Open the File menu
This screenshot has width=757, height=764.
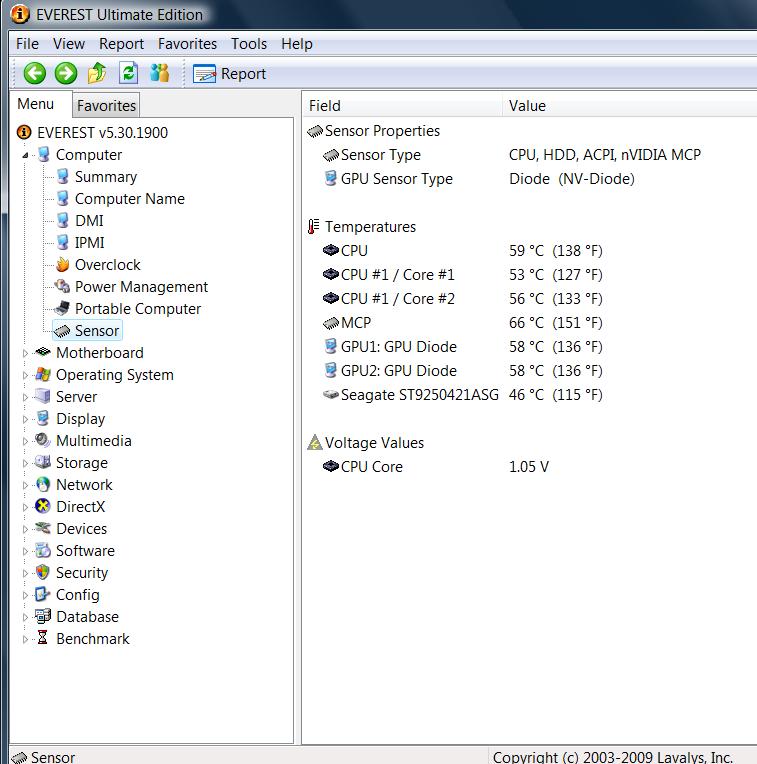tap(27, 44)
